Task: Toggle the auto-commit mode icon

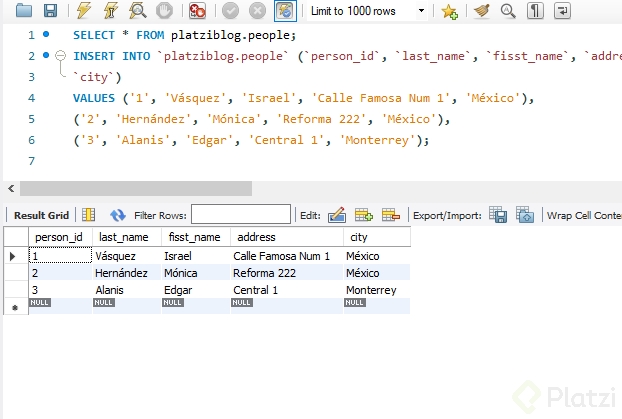Action: [285, 10]
